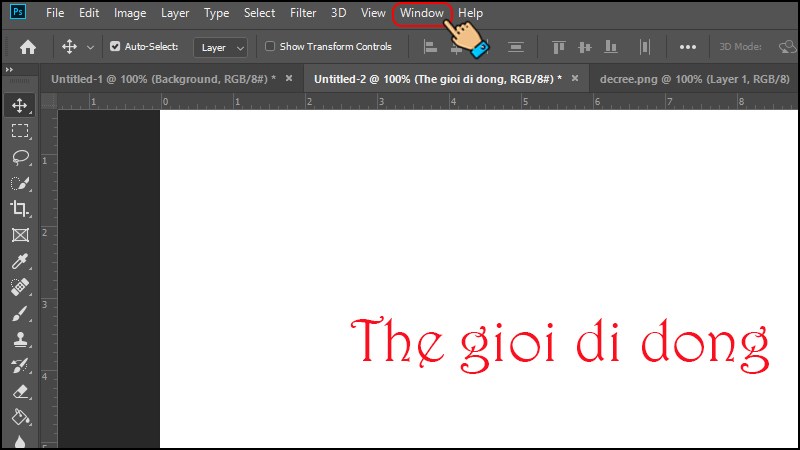Select the Lasso tool

[x=20, y=157]
